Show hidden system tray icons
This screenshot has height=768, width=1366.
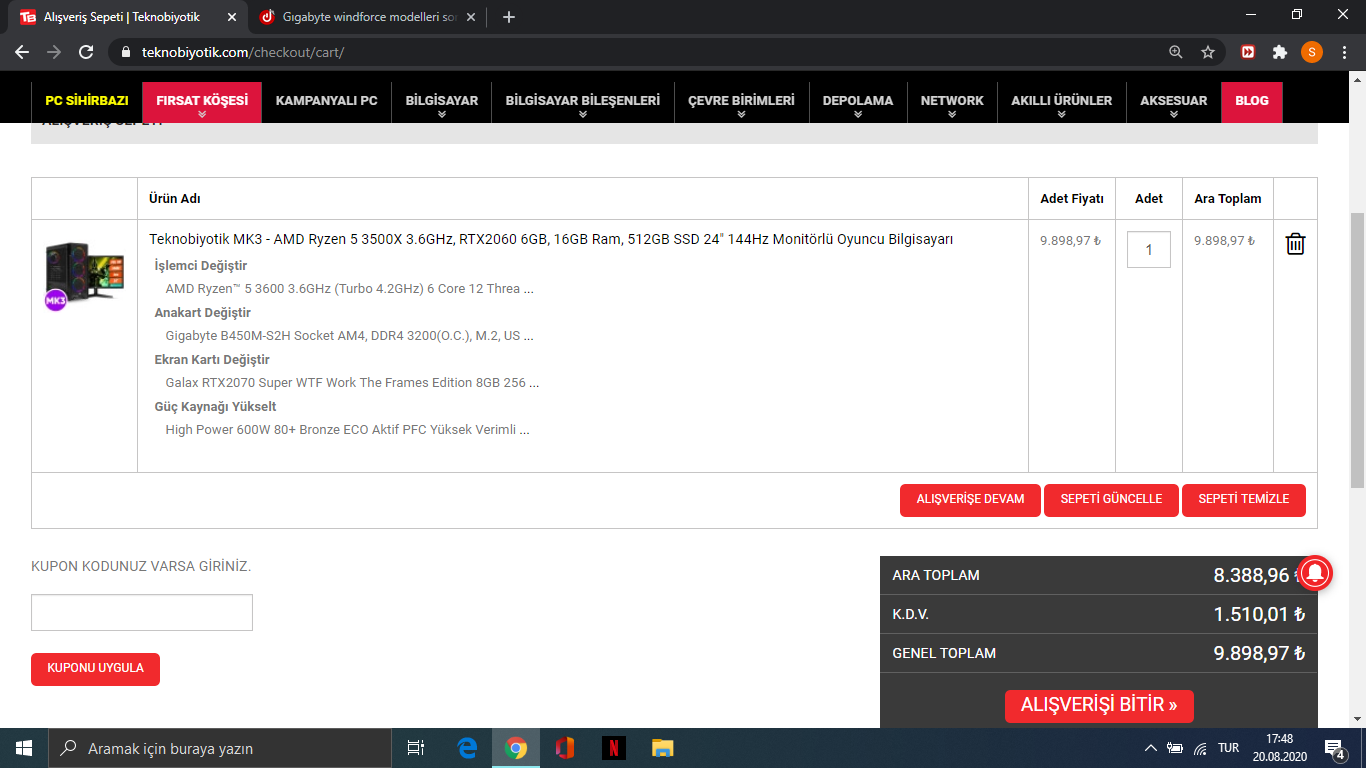tap(1151, 748)
